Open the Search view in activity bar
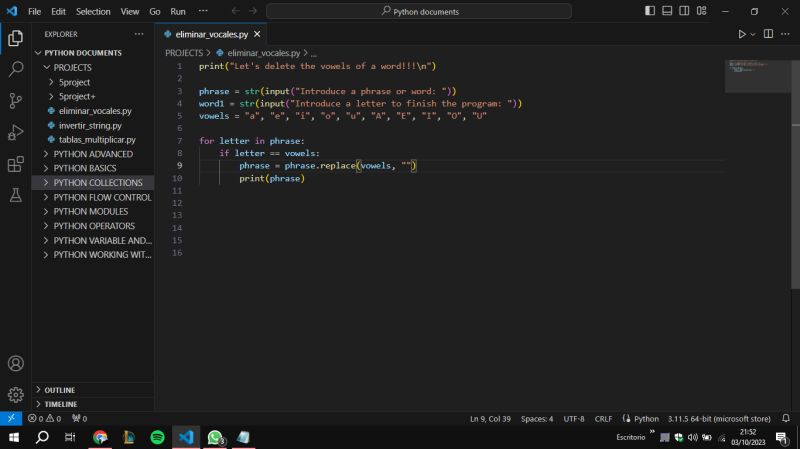This screenshot has height=449, width=800. (15, 69)
